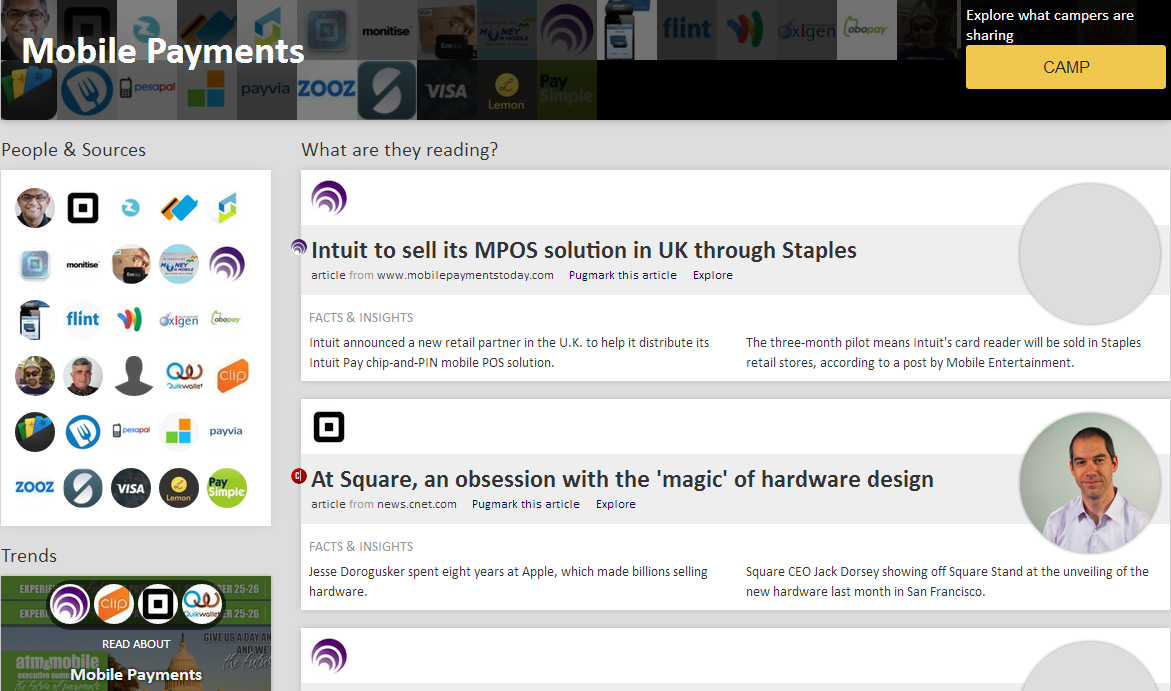Select the pesapal logo in People & Sources
Image resolution: width=1171 pixels, height=691 pixels.
point(131,430)
